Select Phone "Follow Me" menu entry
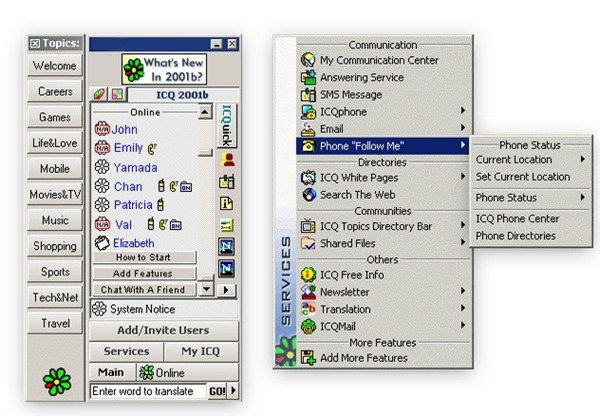The image size is (600, 416). (383, 146)
